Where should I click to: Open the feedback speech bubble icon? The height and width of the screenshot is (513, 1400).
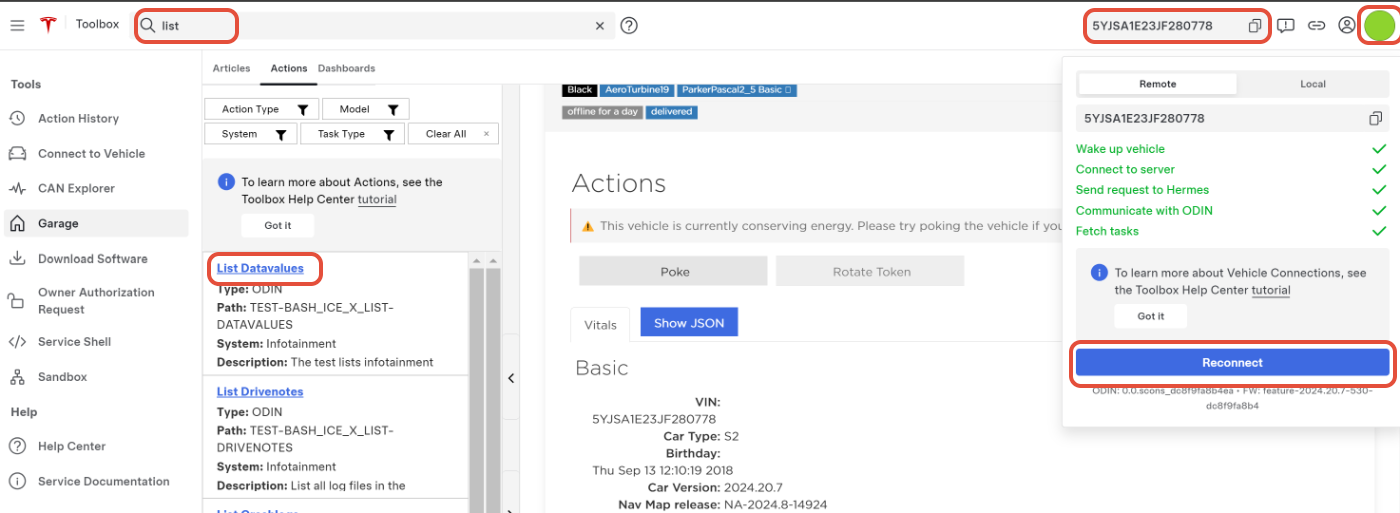[1287, 26]
